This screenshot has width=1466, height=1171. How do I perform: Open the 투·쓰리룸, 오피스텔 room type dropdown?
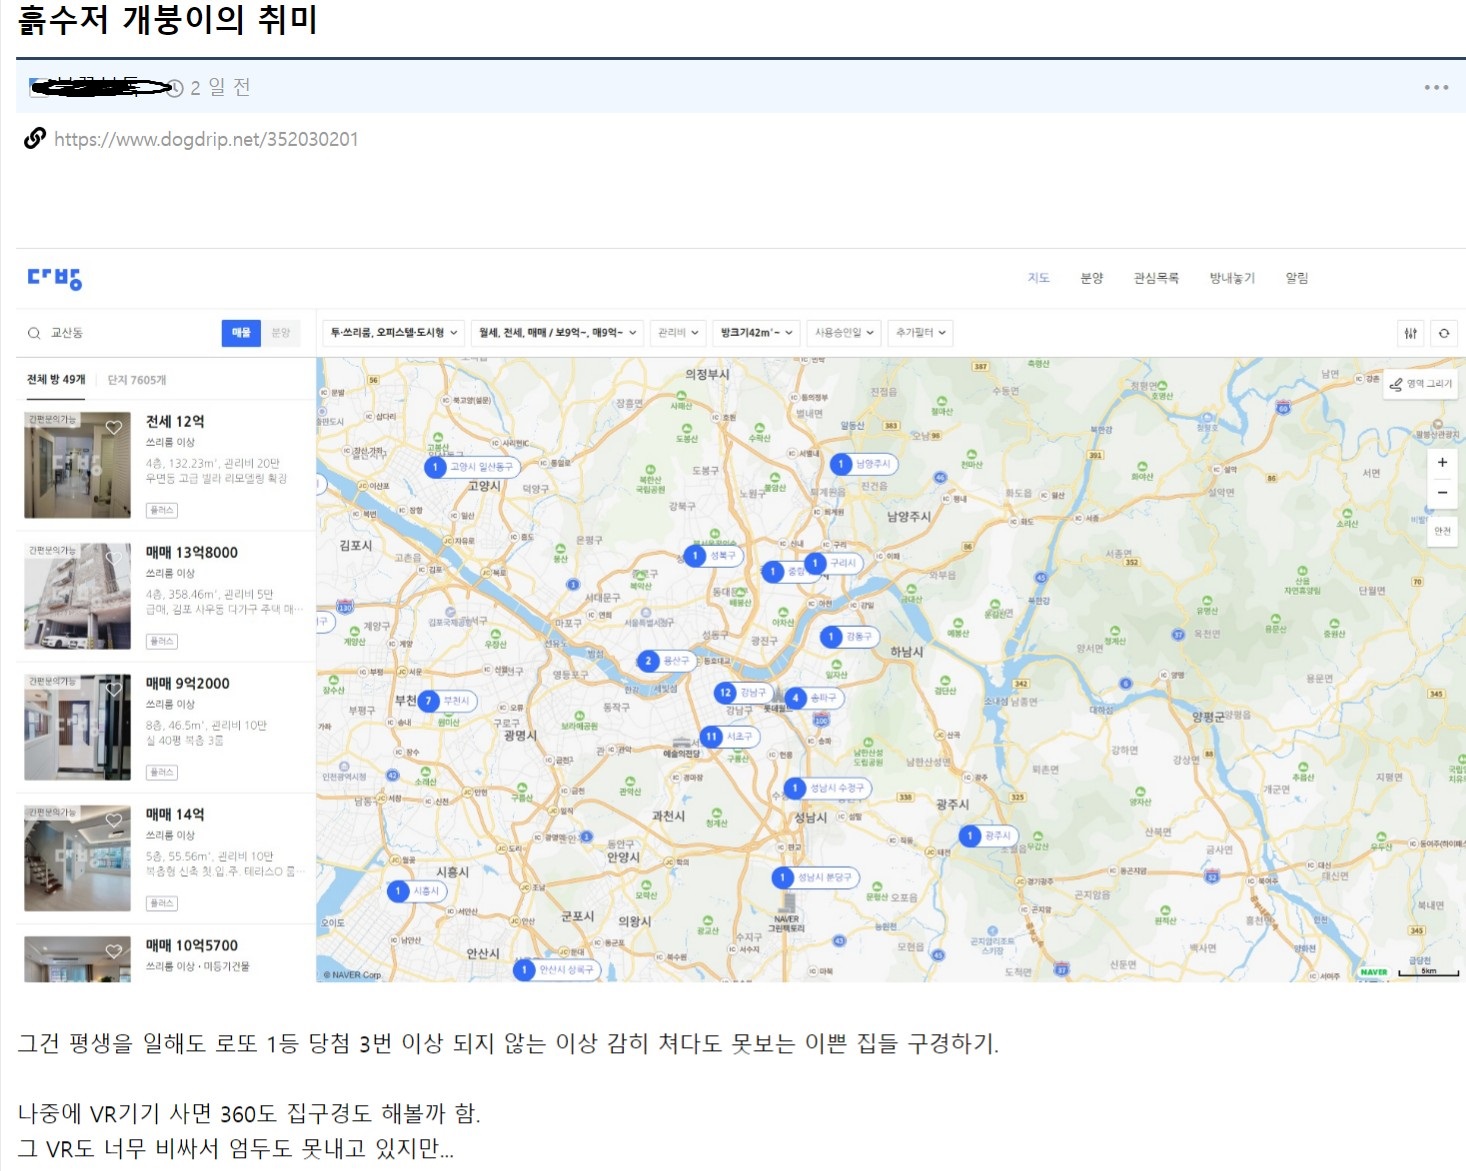393,333
